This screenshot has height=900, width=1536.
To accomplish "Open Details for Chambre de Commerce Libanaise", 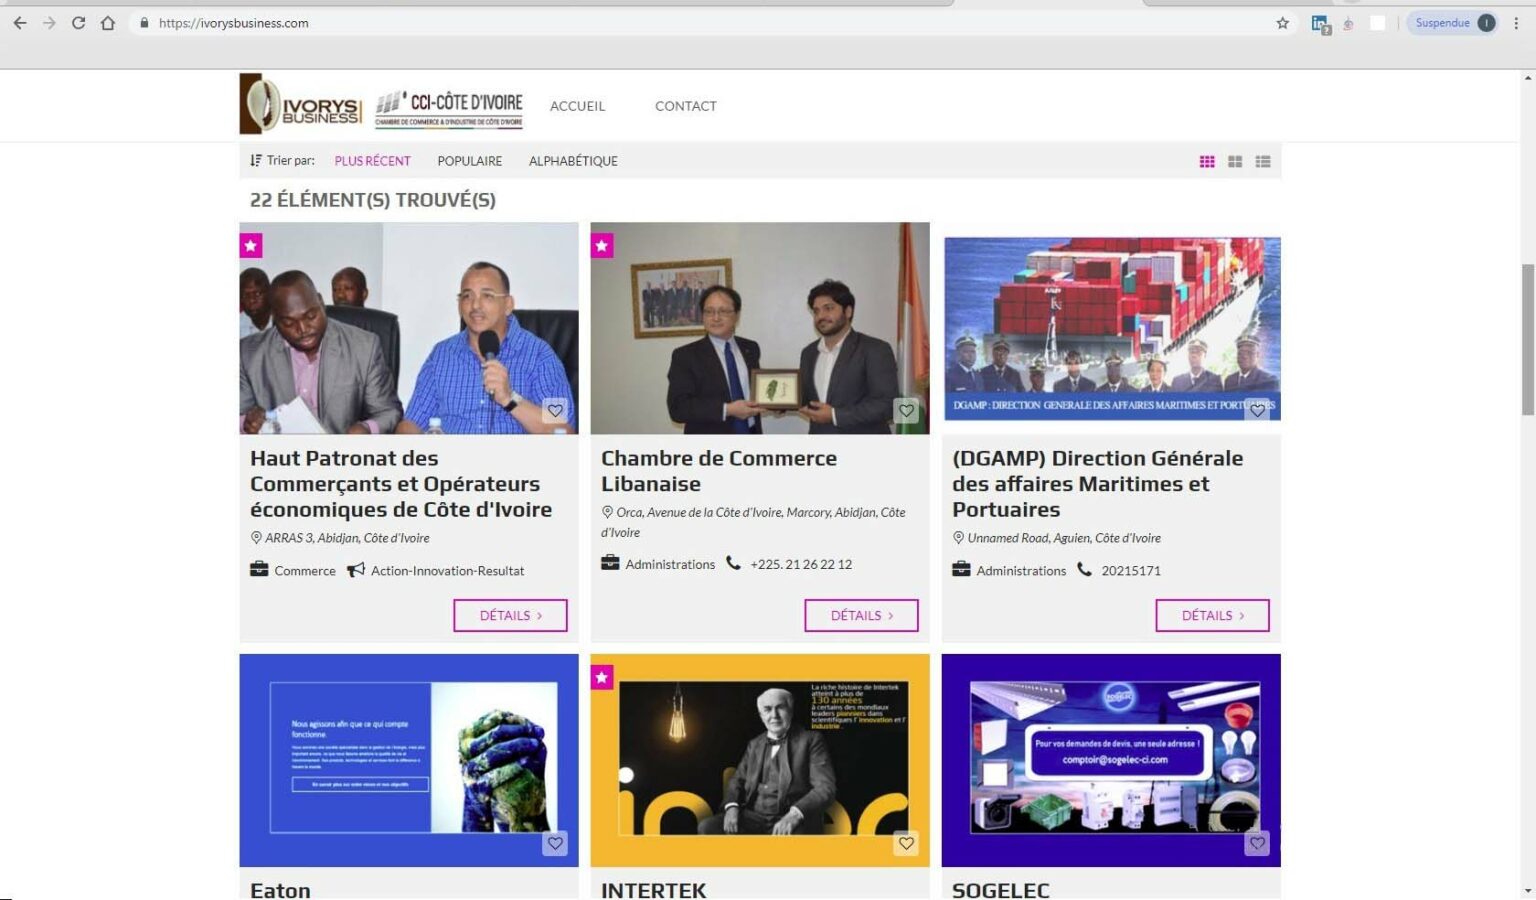I will [861, 616].
